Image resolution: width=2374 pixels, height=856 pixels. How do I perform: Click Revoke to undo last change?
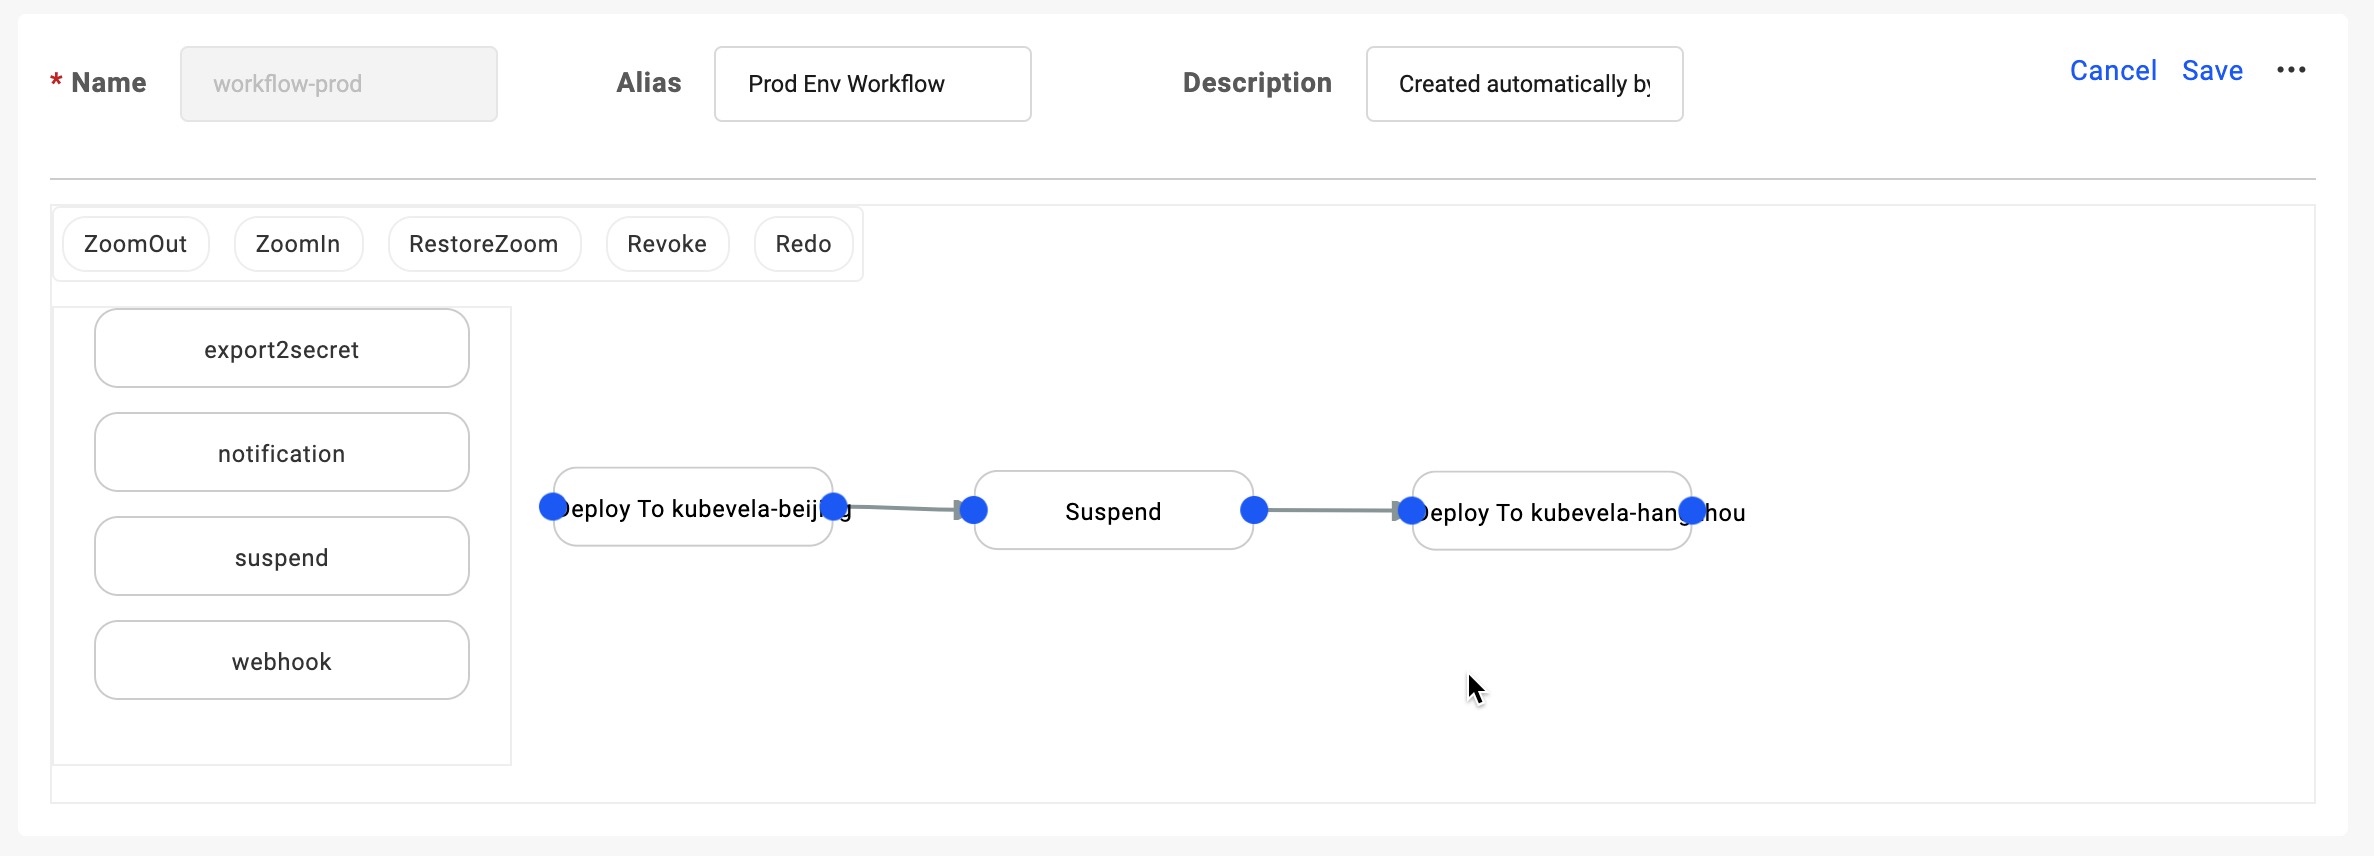click(x=667, y=244)
